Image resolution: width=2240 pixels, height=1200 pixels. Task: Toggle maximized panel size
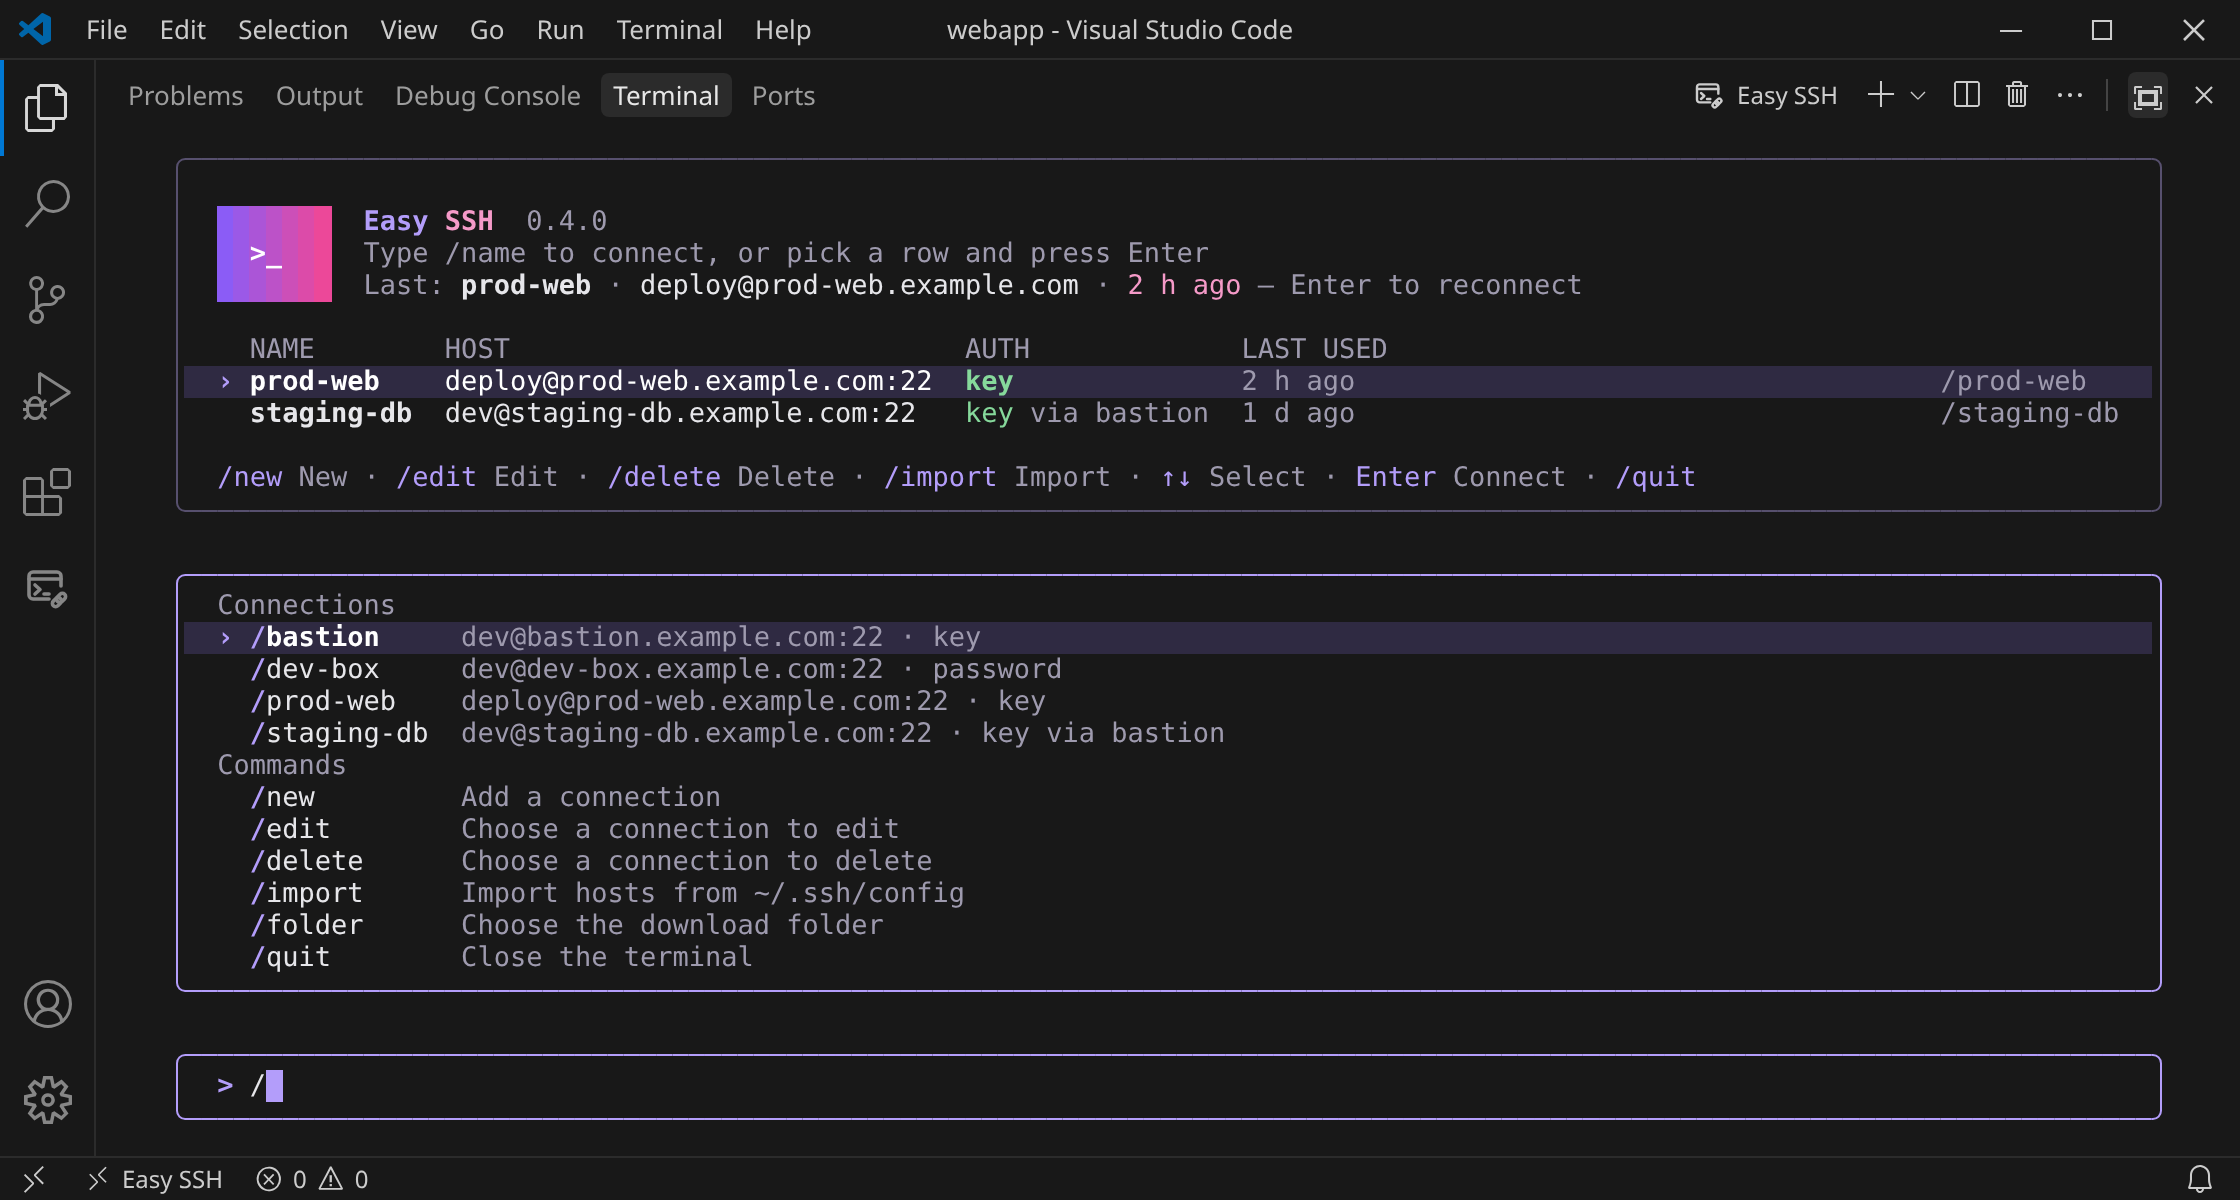pyautogui.click(x=2148, y=95)
